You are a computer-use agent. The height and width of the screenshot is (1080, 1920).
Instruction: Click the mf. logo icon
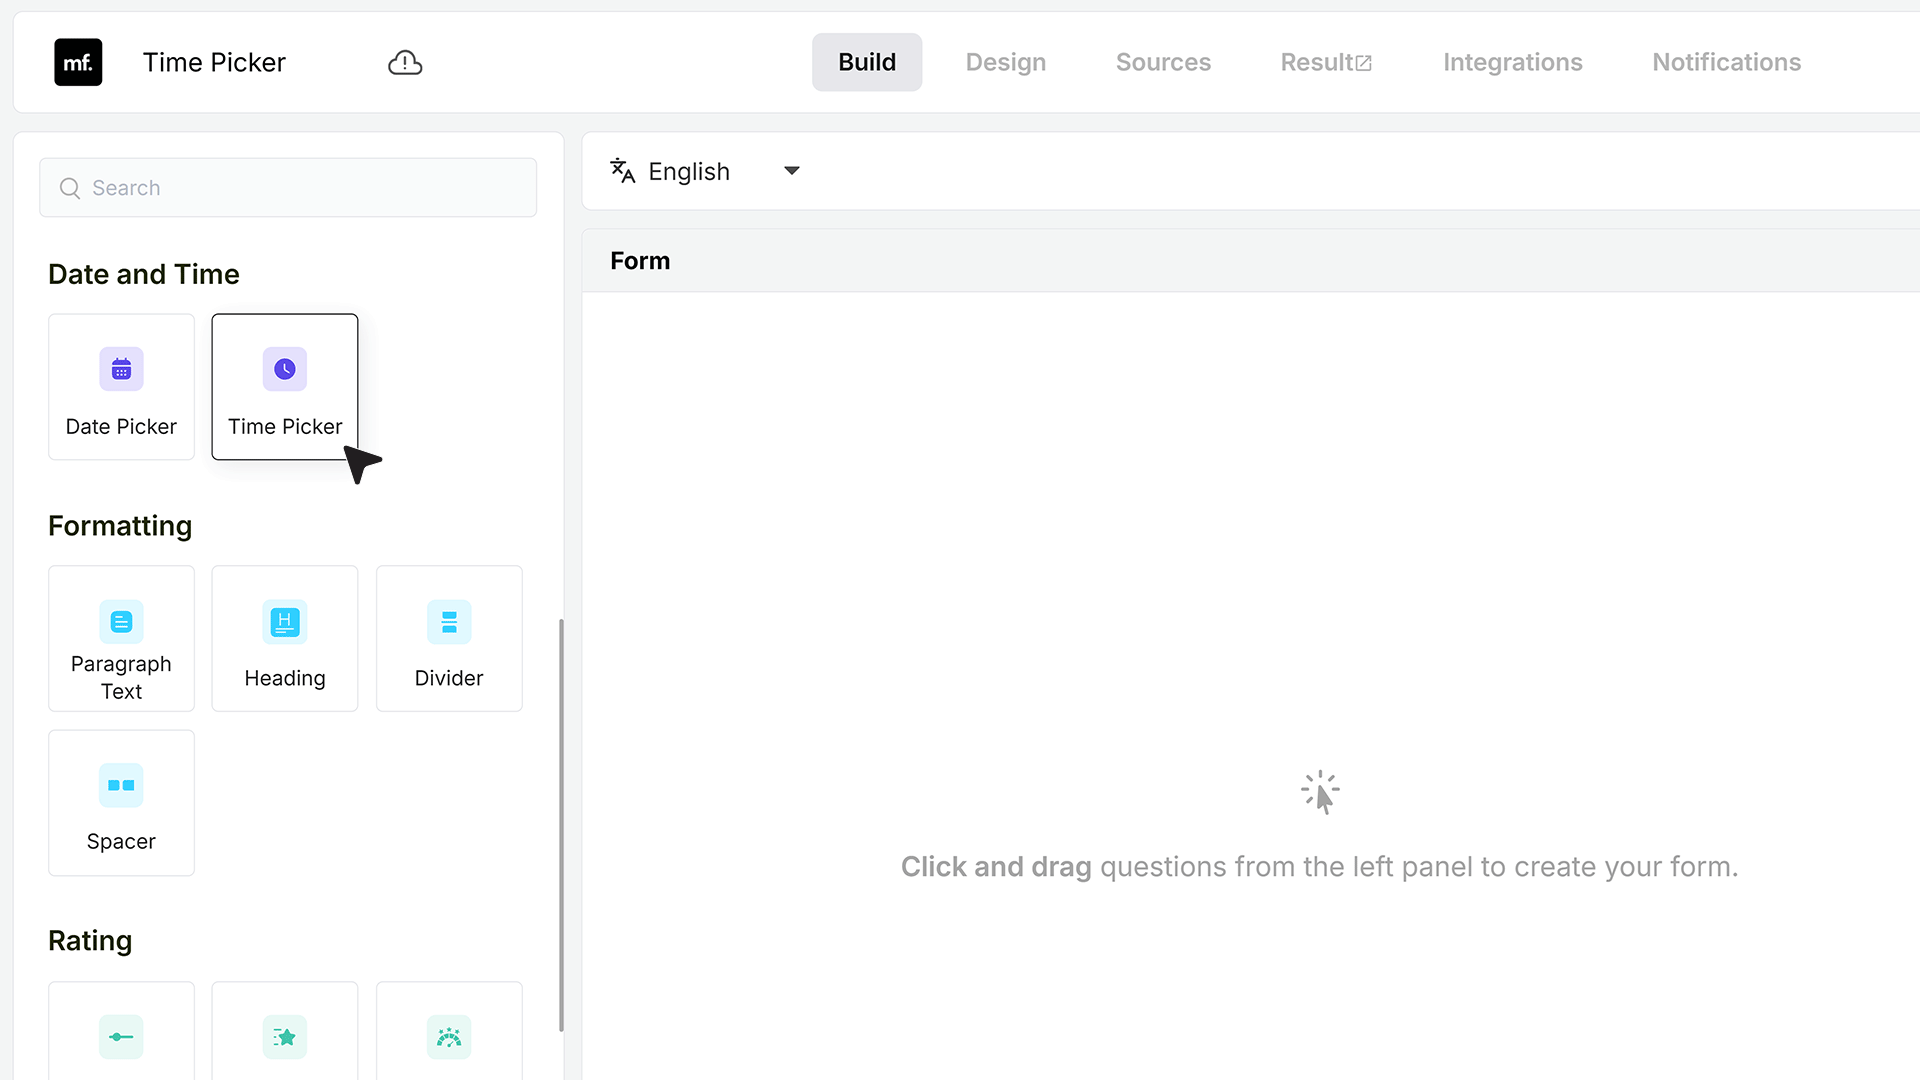(x=78, y=62)
